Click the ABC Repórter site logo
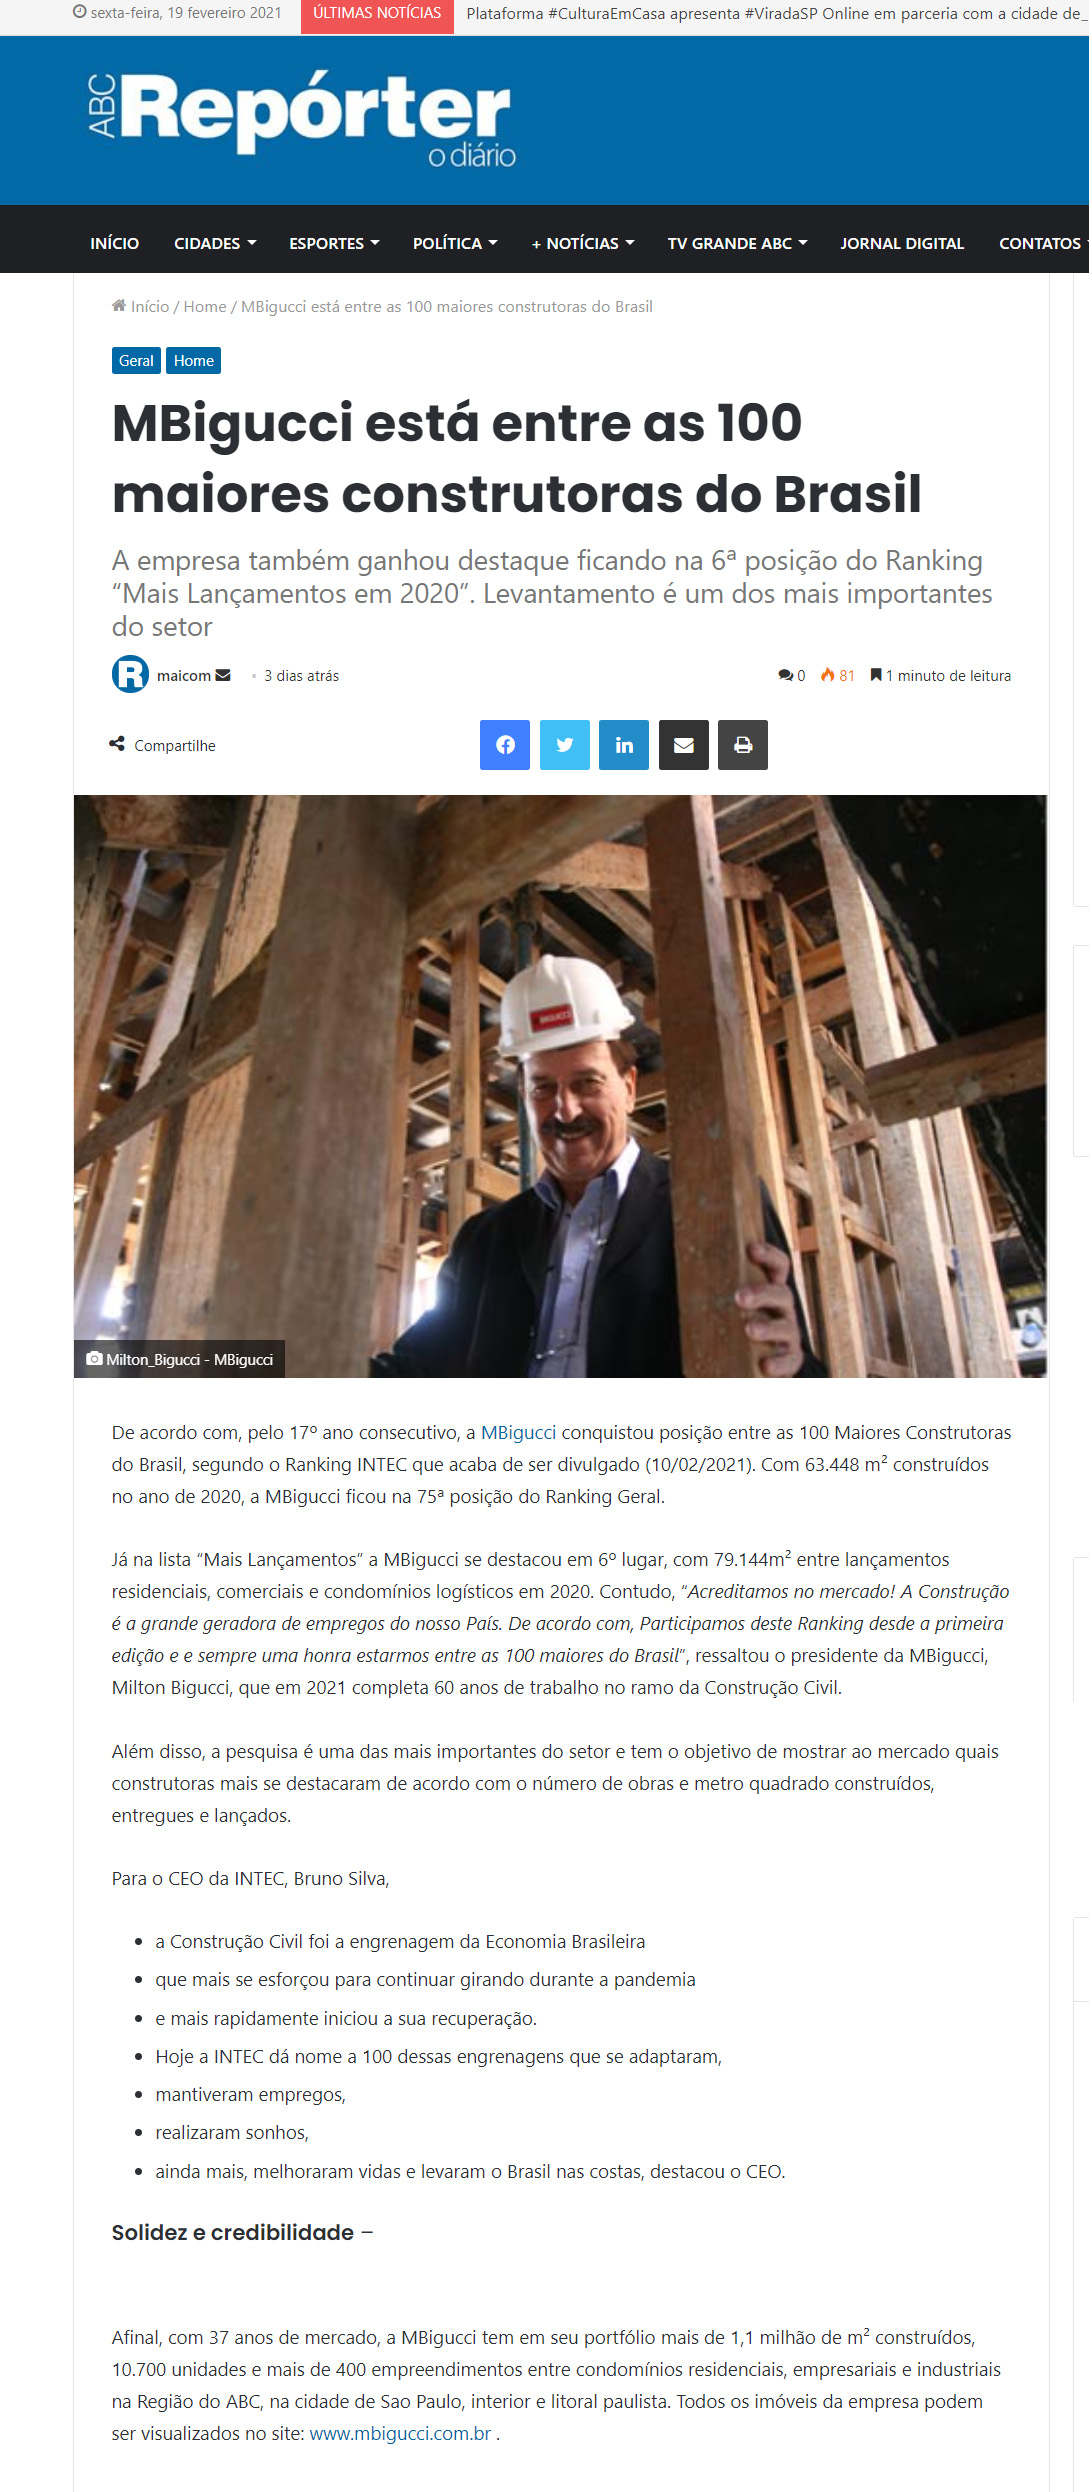 click(x=303, y=118)
